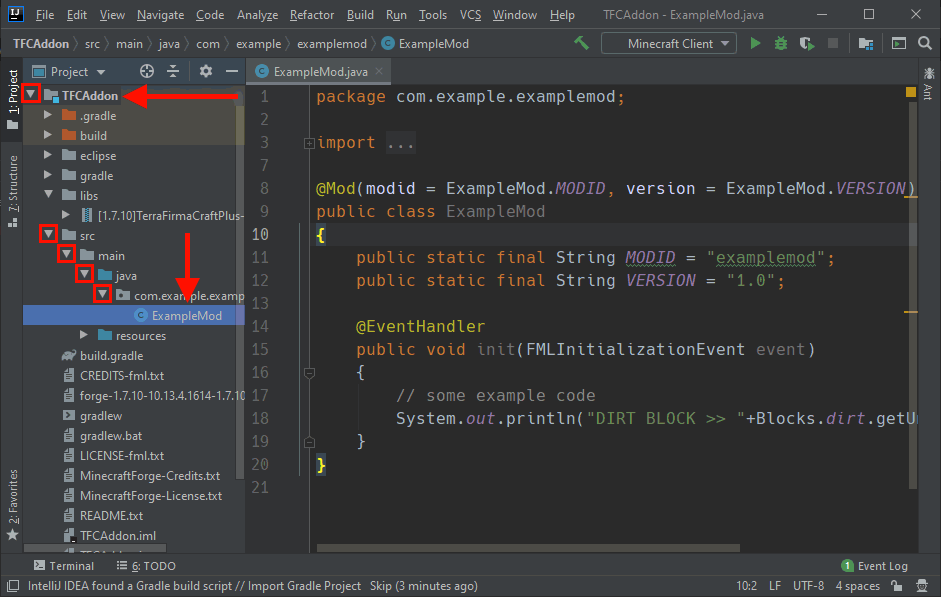Open the Refactor menu
Image resolution: width=941 pixels, height=597 pixels.
click(x=312, y=14)
